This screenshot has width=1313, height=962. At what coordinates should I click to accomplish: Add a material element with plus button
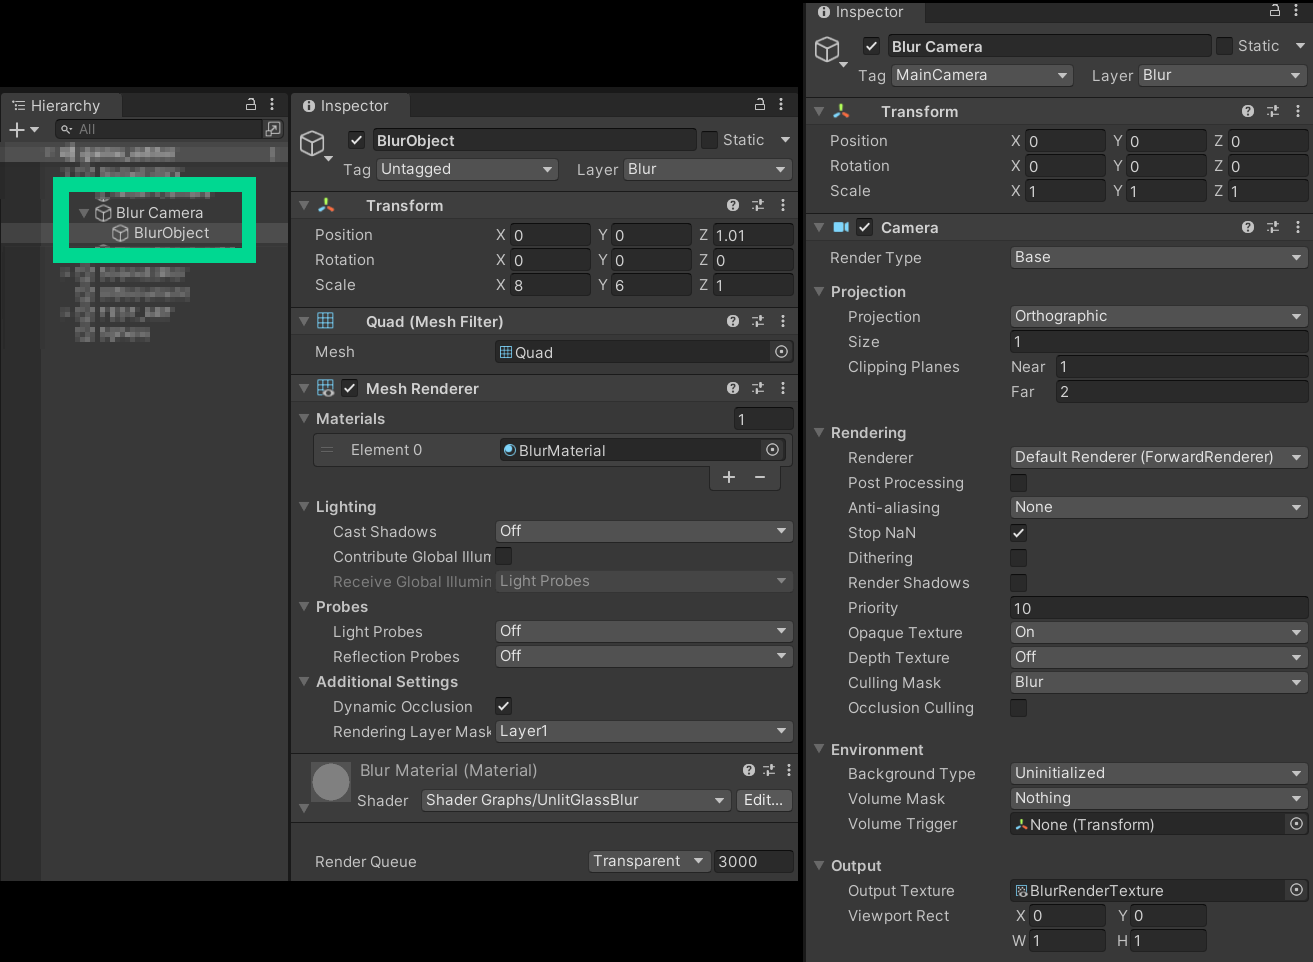point(729,477)
